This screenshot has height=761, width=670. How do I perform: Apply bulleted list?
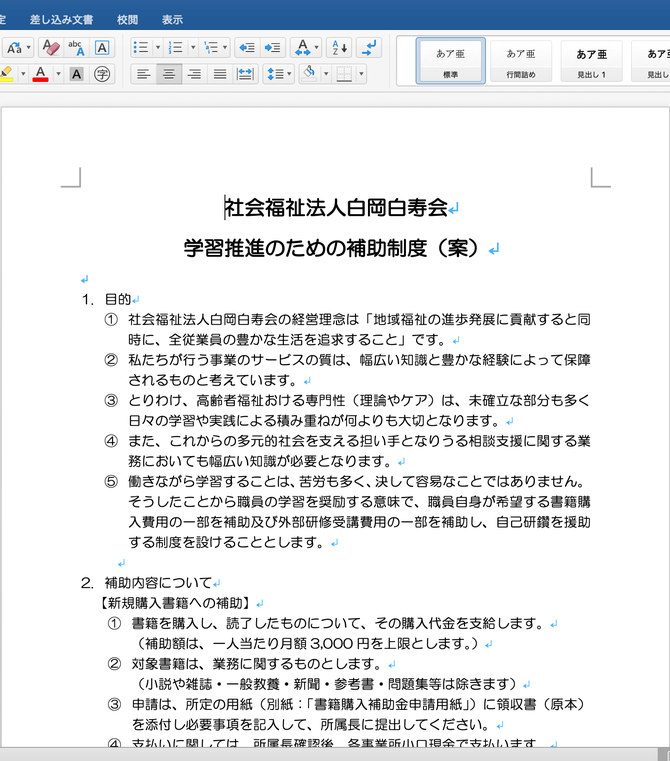pyautogui.click(x=141, y=48)
